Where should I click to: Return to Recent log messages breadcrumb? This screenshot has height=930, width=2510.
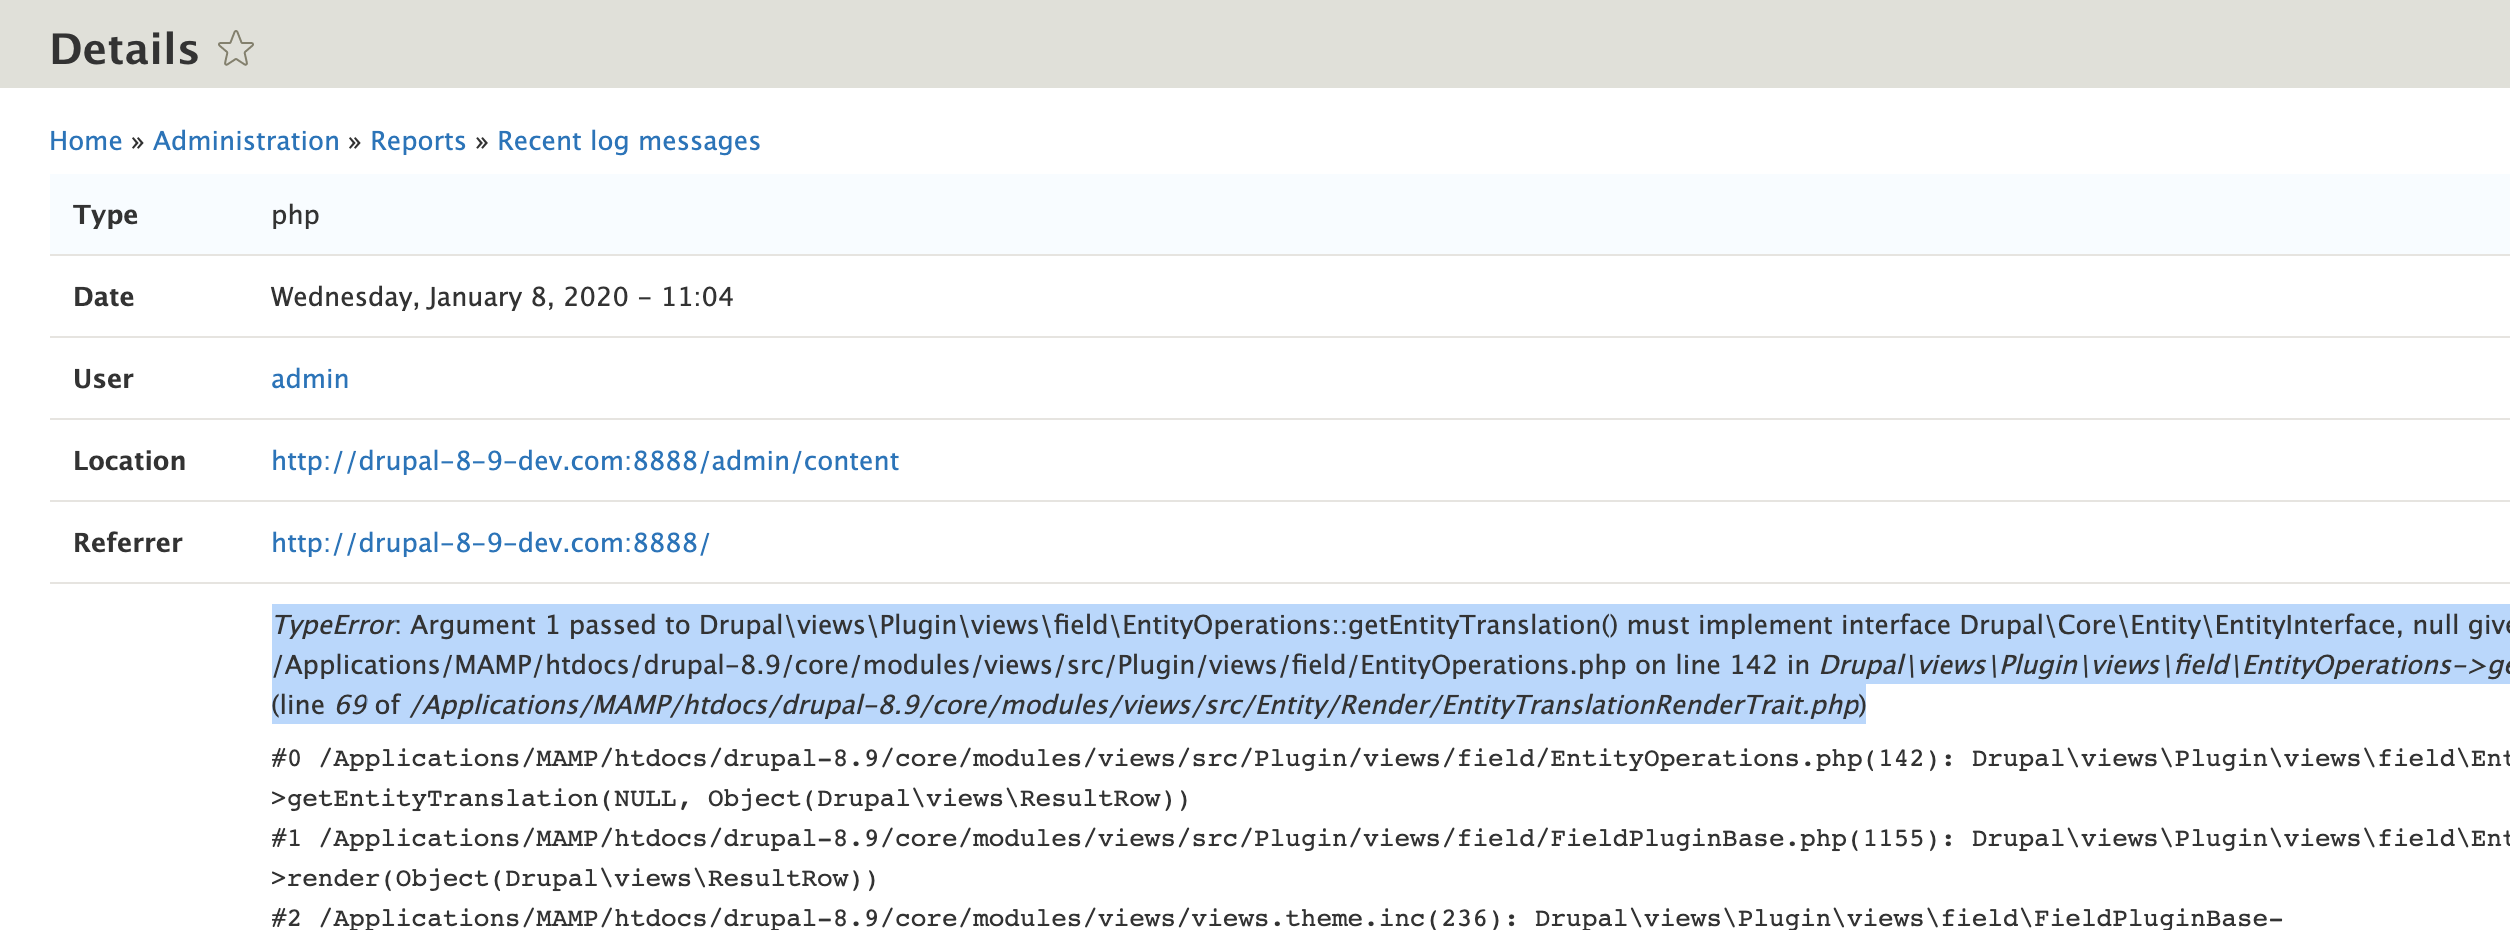pyautogui.click(x=629, y=141)
